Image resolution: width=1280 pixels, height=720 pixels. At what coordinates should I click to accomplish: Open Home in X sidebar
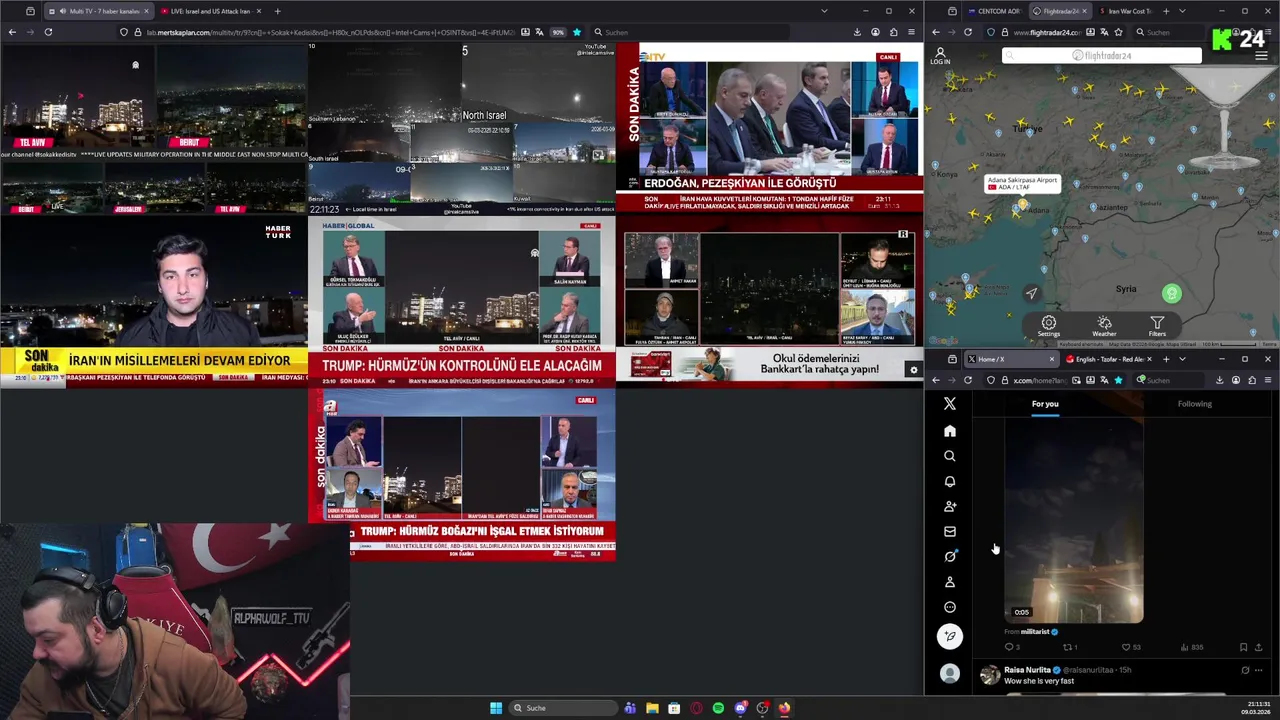click(950, 431)
